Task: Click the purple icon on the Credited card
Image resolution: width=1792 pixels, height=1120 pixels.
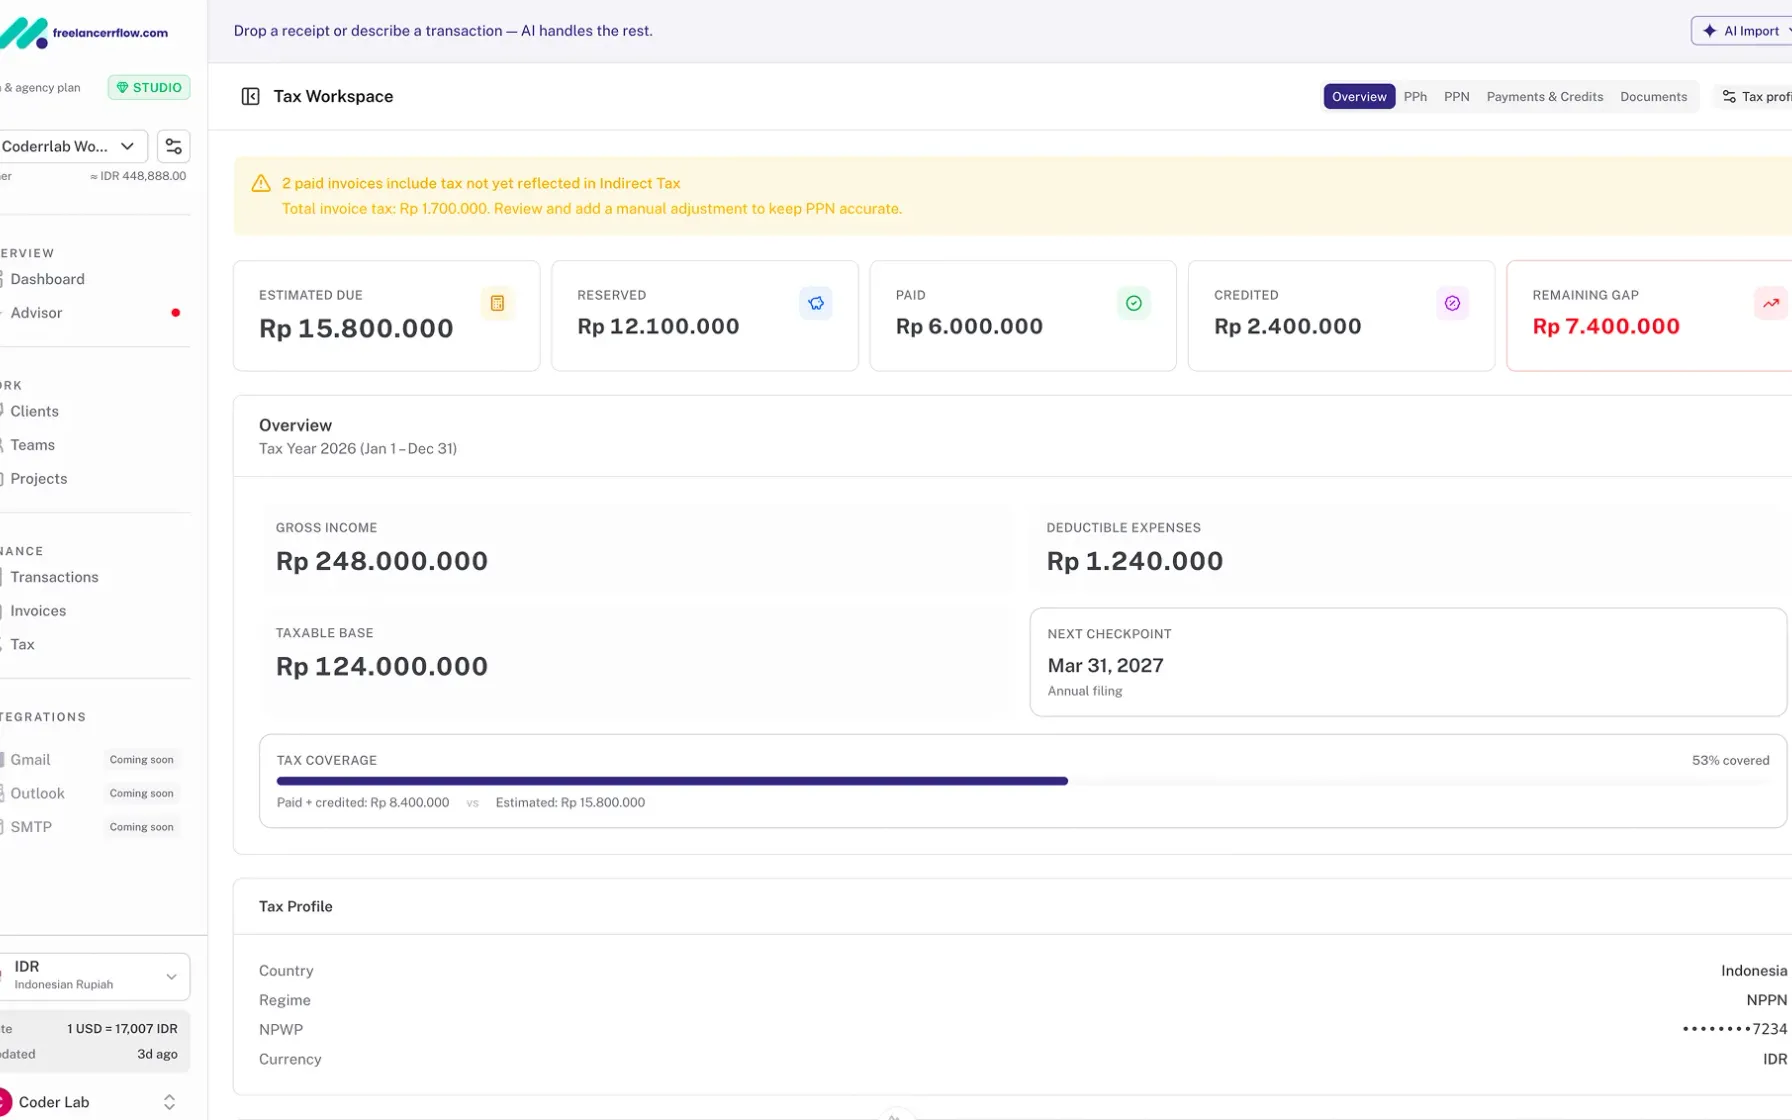Action: (1452, 302)
